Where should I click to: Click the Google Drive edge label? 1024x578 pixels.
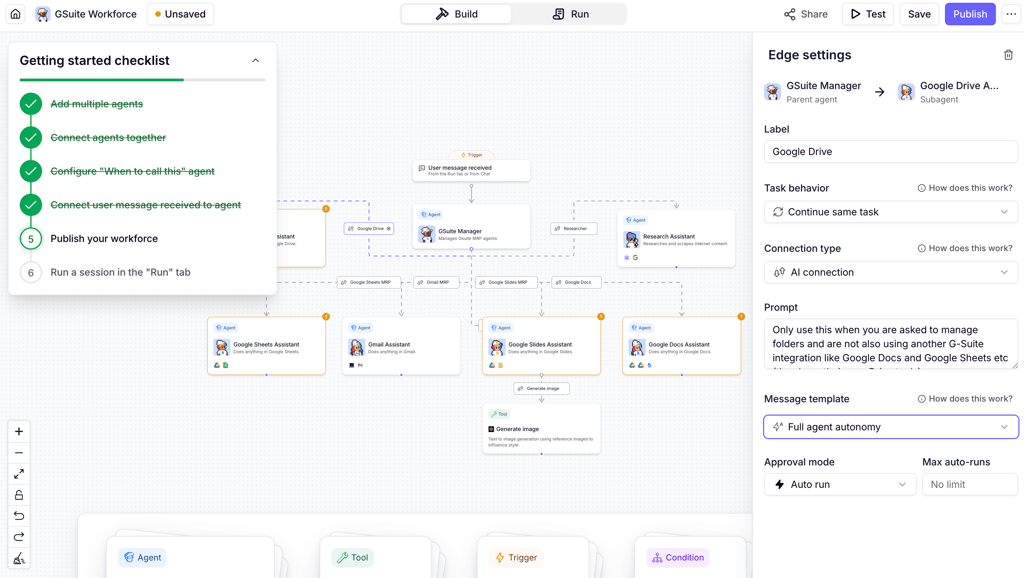pos(369,229)
